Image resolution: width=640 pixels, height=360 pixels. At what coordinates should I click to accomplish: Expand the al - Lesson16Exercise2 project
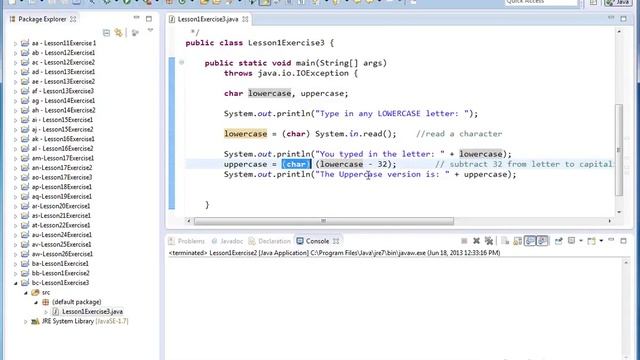coord(16,149)
